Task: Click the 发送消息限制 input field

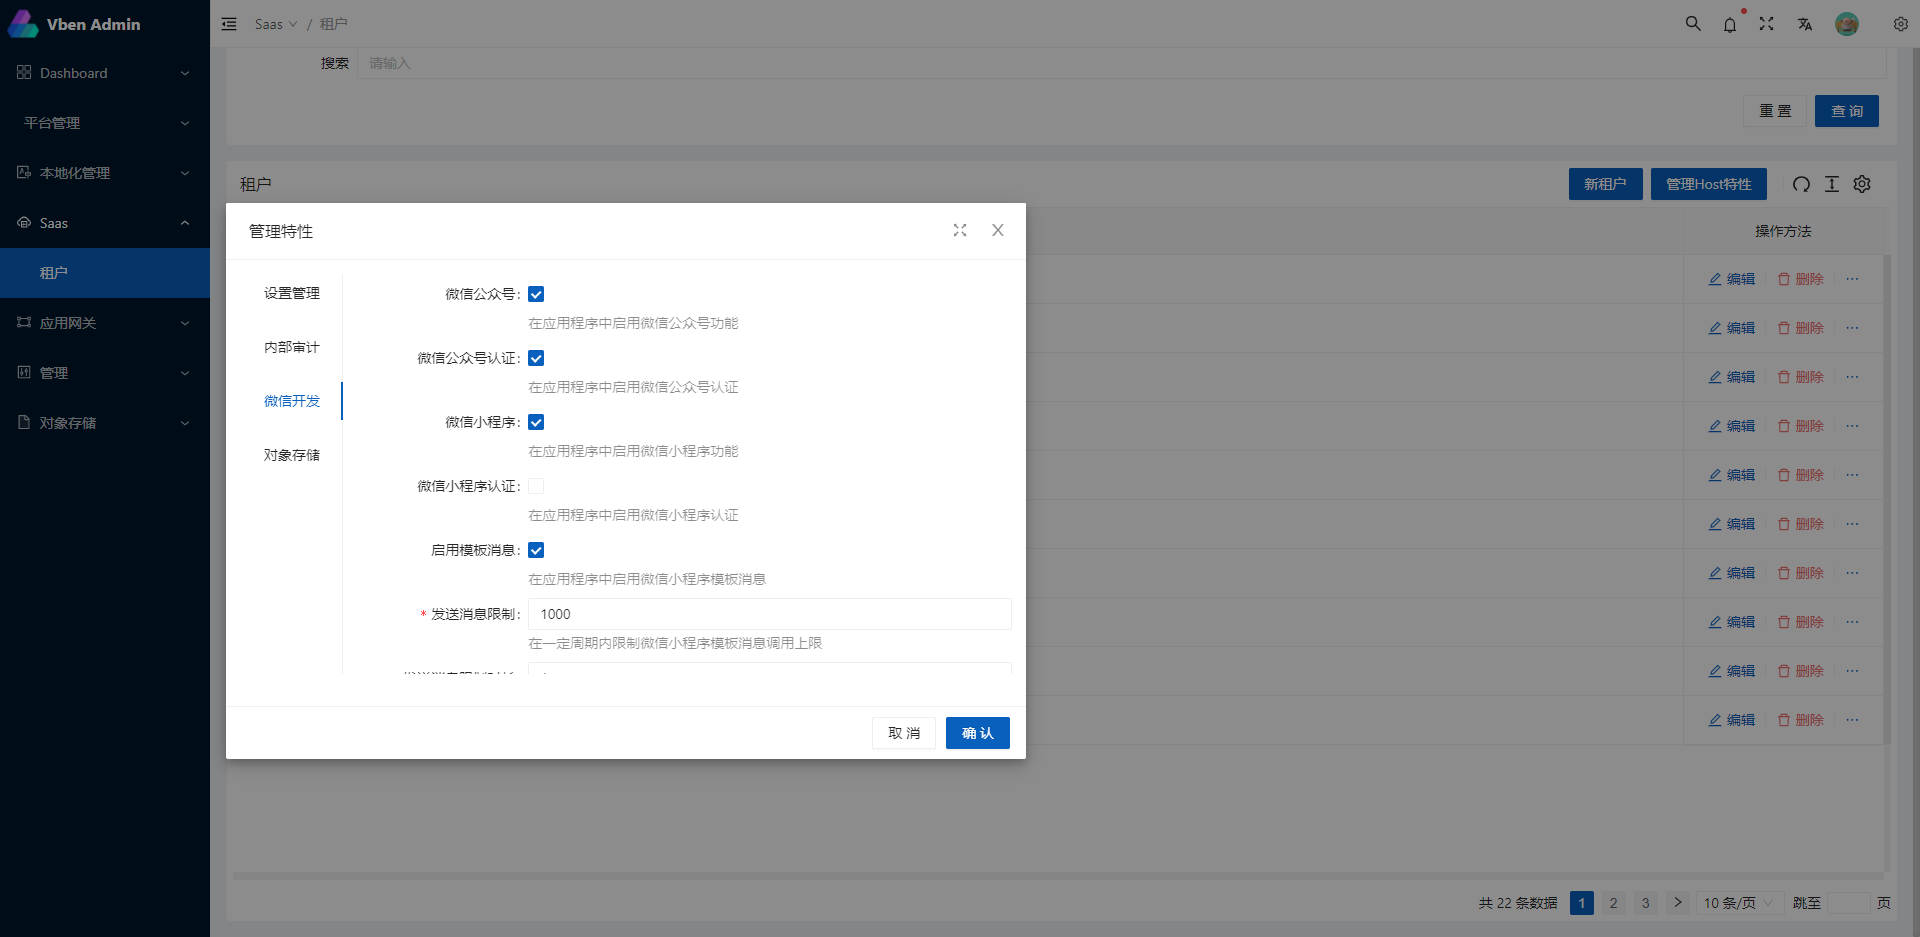Action: (x=769, y=614)
